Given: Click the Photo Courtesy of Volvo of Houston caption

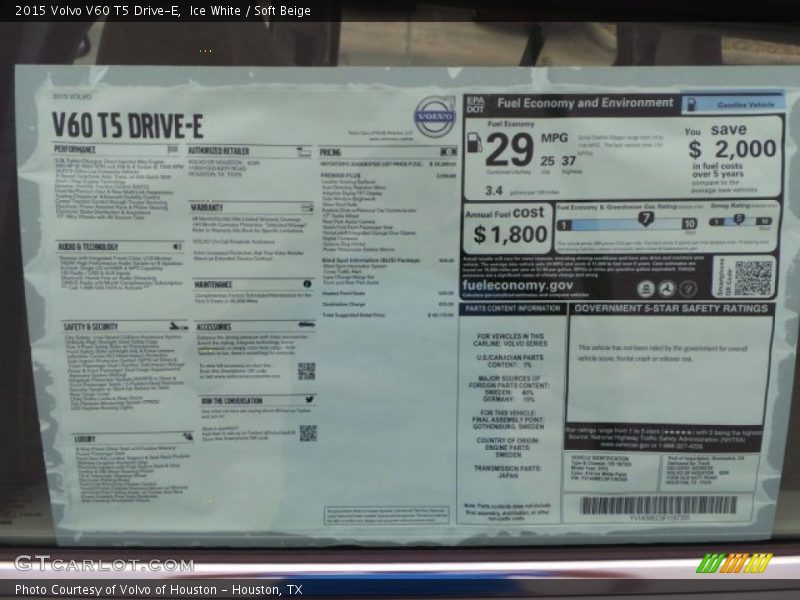Looking at the screenshot, I should 159,590.
